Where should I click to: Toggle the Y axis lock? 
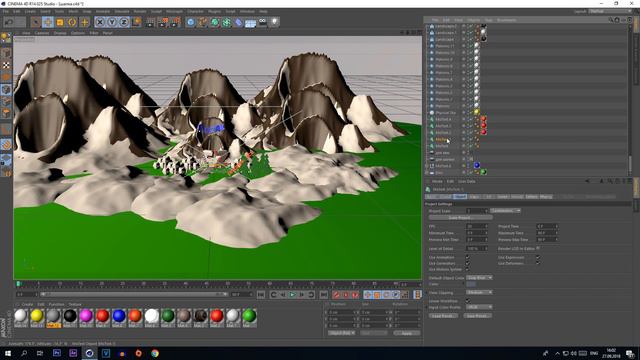tap(112, 22)
